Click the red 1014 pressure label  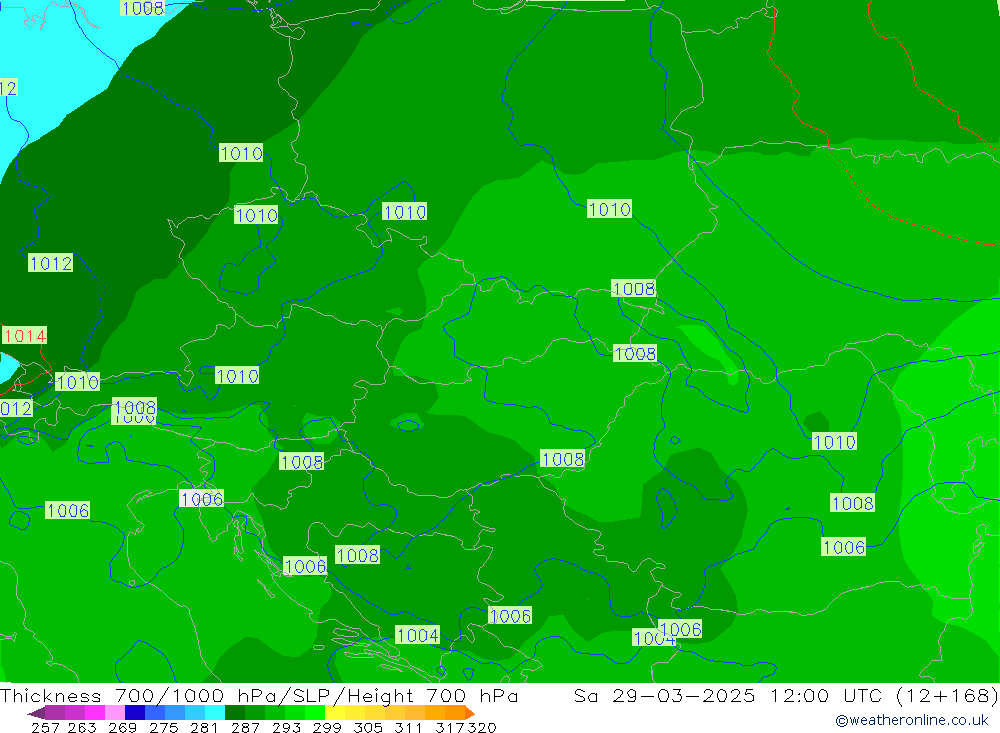[x=24, y=336]
